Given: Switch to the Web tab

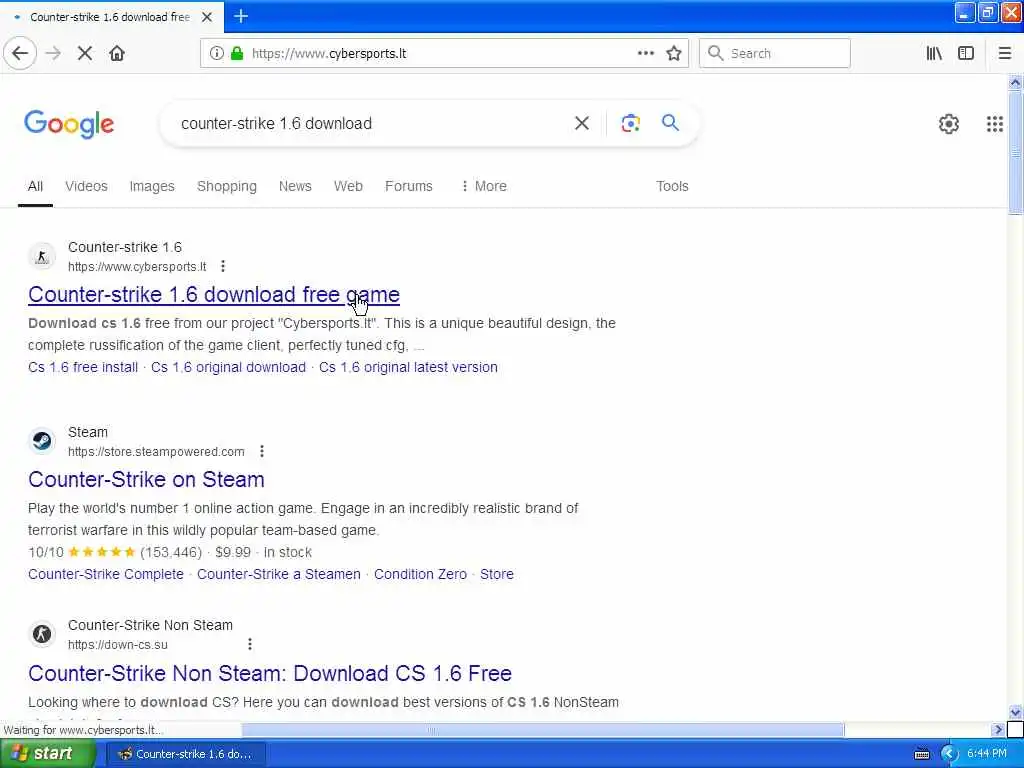Looking at the screenshot, I should [x=348, y=186].
